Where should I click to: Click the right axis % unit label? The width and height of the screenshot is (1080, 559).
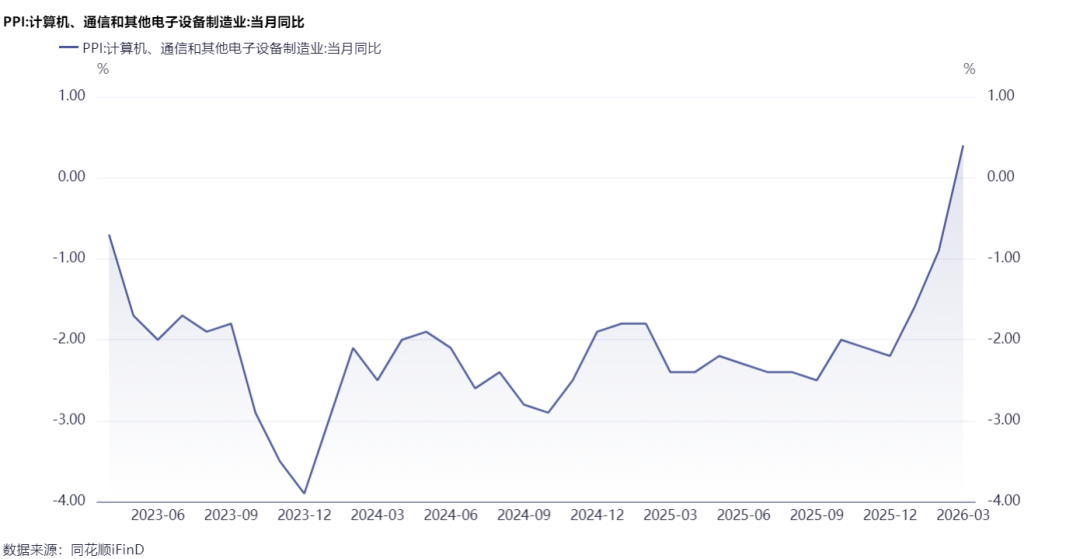coord(969,69)
